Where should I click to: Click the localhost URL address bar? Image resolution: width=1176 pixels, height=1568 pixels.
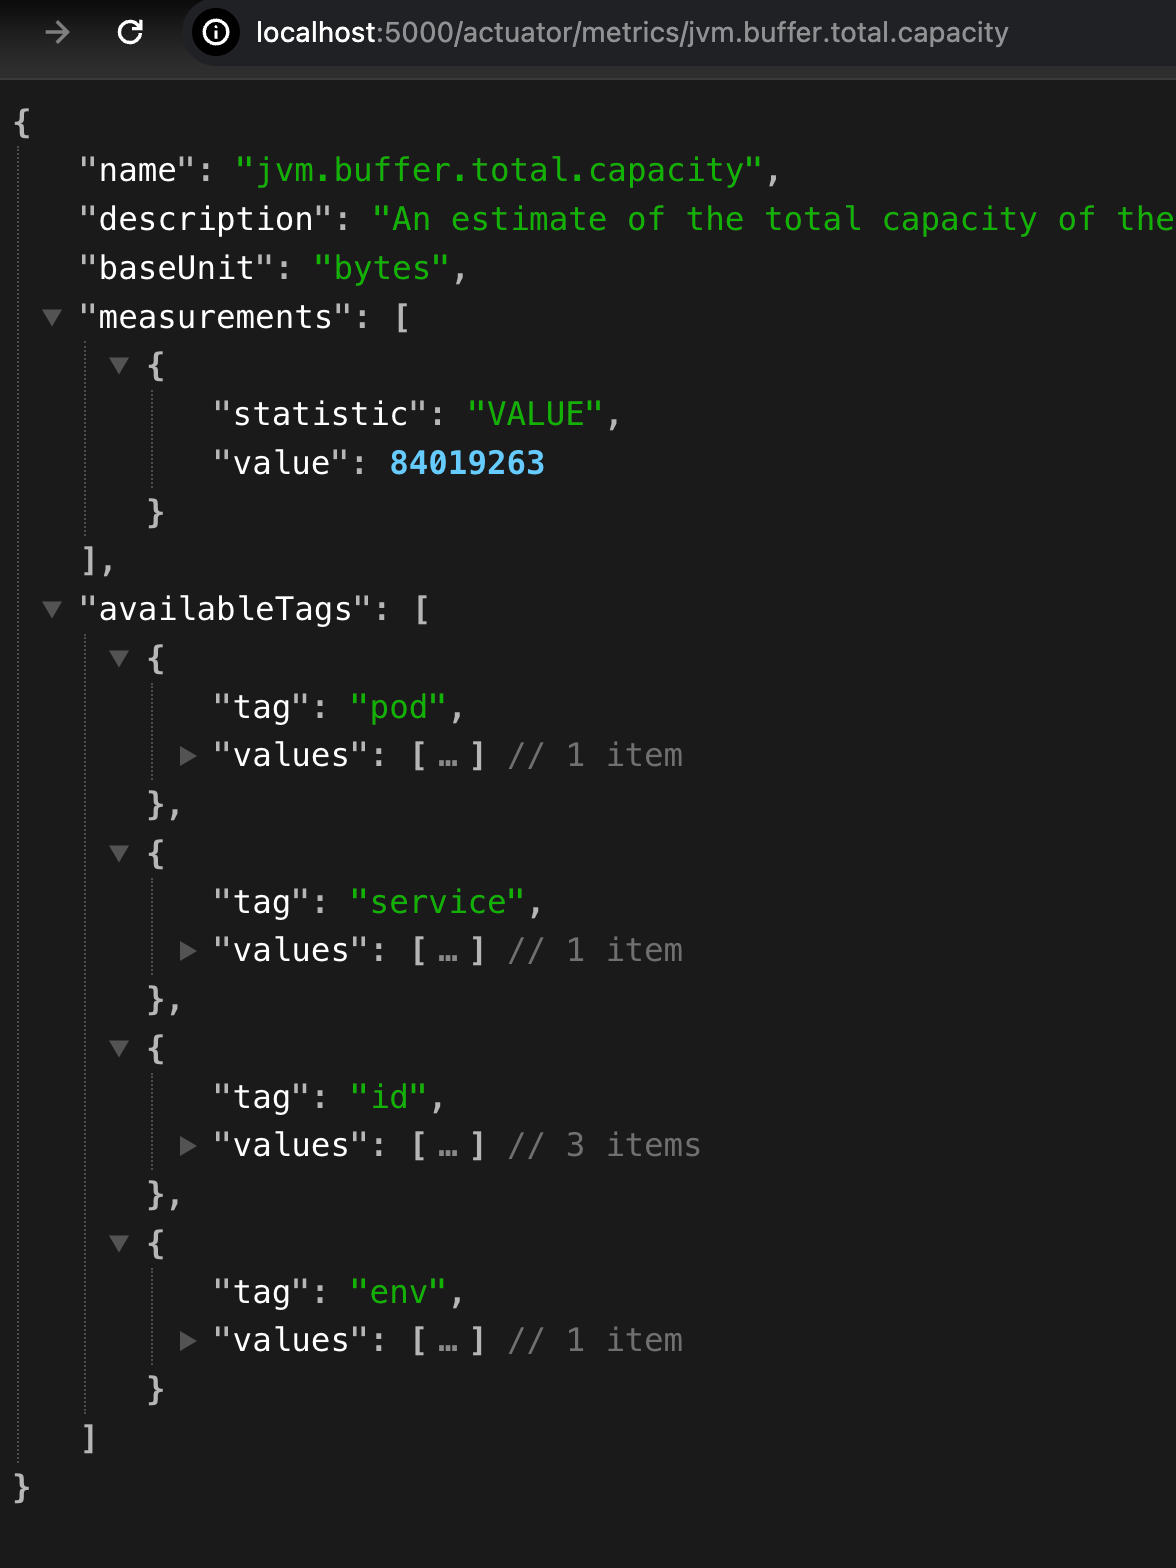coord(632,33)
